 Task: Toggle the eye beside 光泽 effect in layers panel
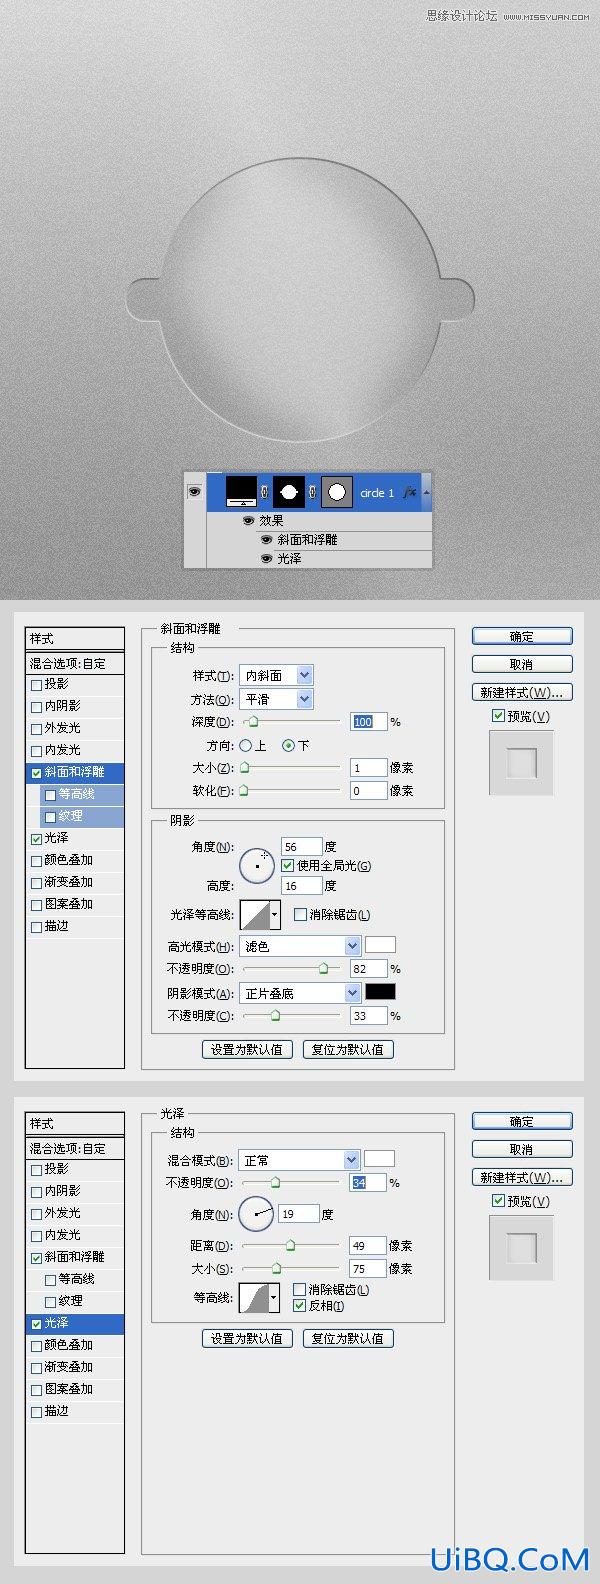pyautogui.click(x=266, y=559)
